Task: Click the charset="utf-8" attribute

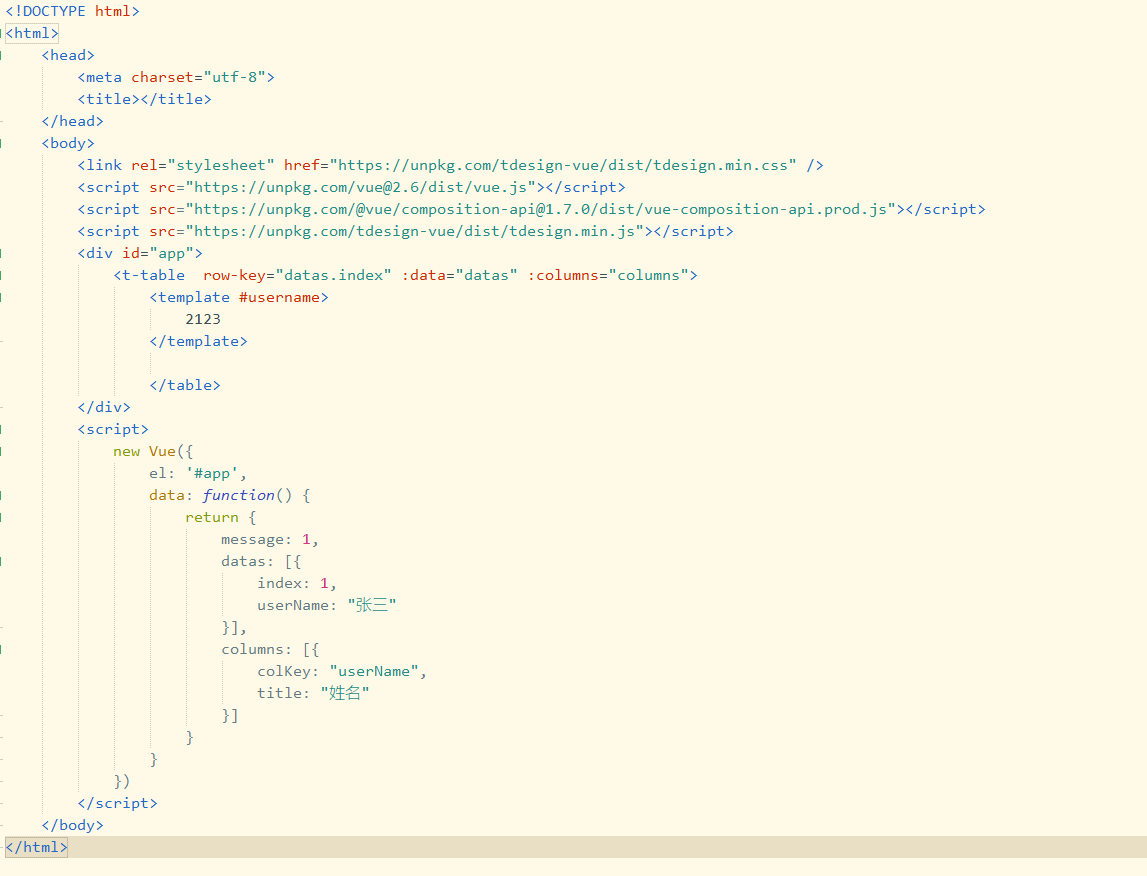Action: 198,77
